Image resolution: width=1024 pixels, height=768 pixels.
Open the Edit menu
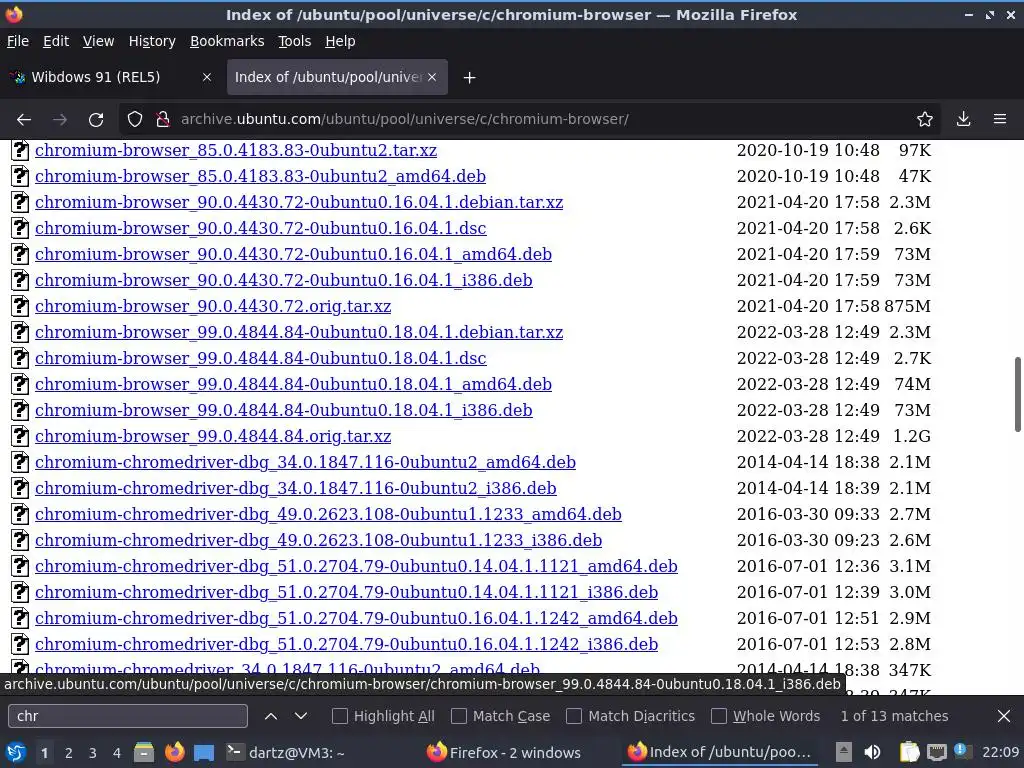tap(56, 41)
